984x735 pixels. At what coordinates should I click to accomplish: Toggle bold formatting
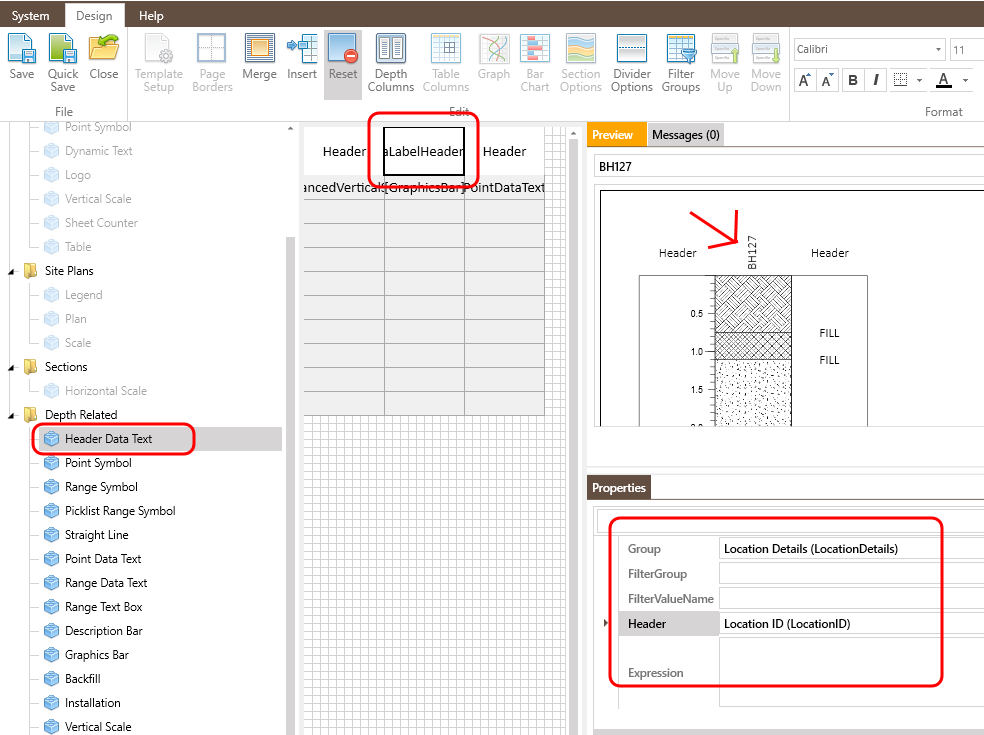(851, 79)
